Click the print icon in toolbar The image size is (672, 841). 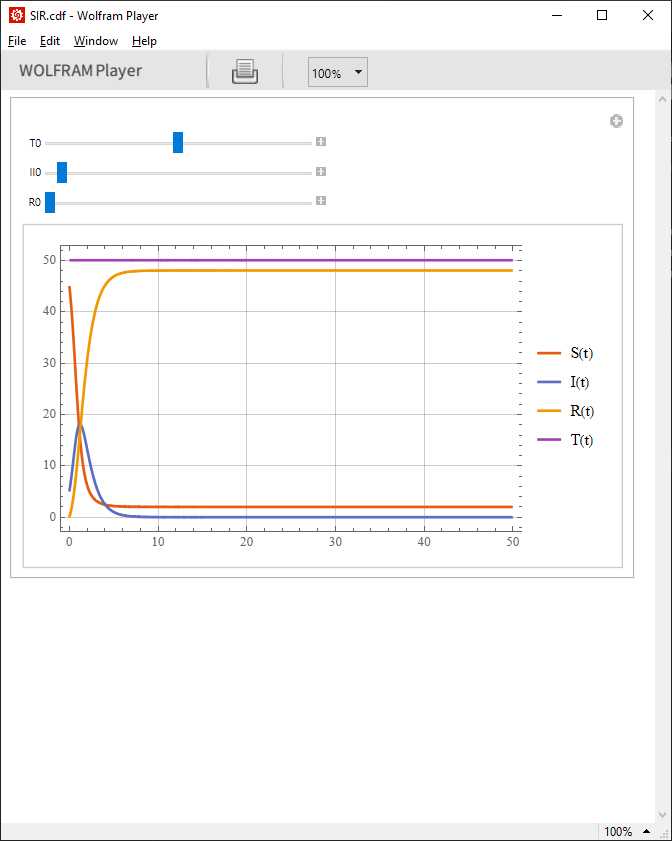coord(245,71)
